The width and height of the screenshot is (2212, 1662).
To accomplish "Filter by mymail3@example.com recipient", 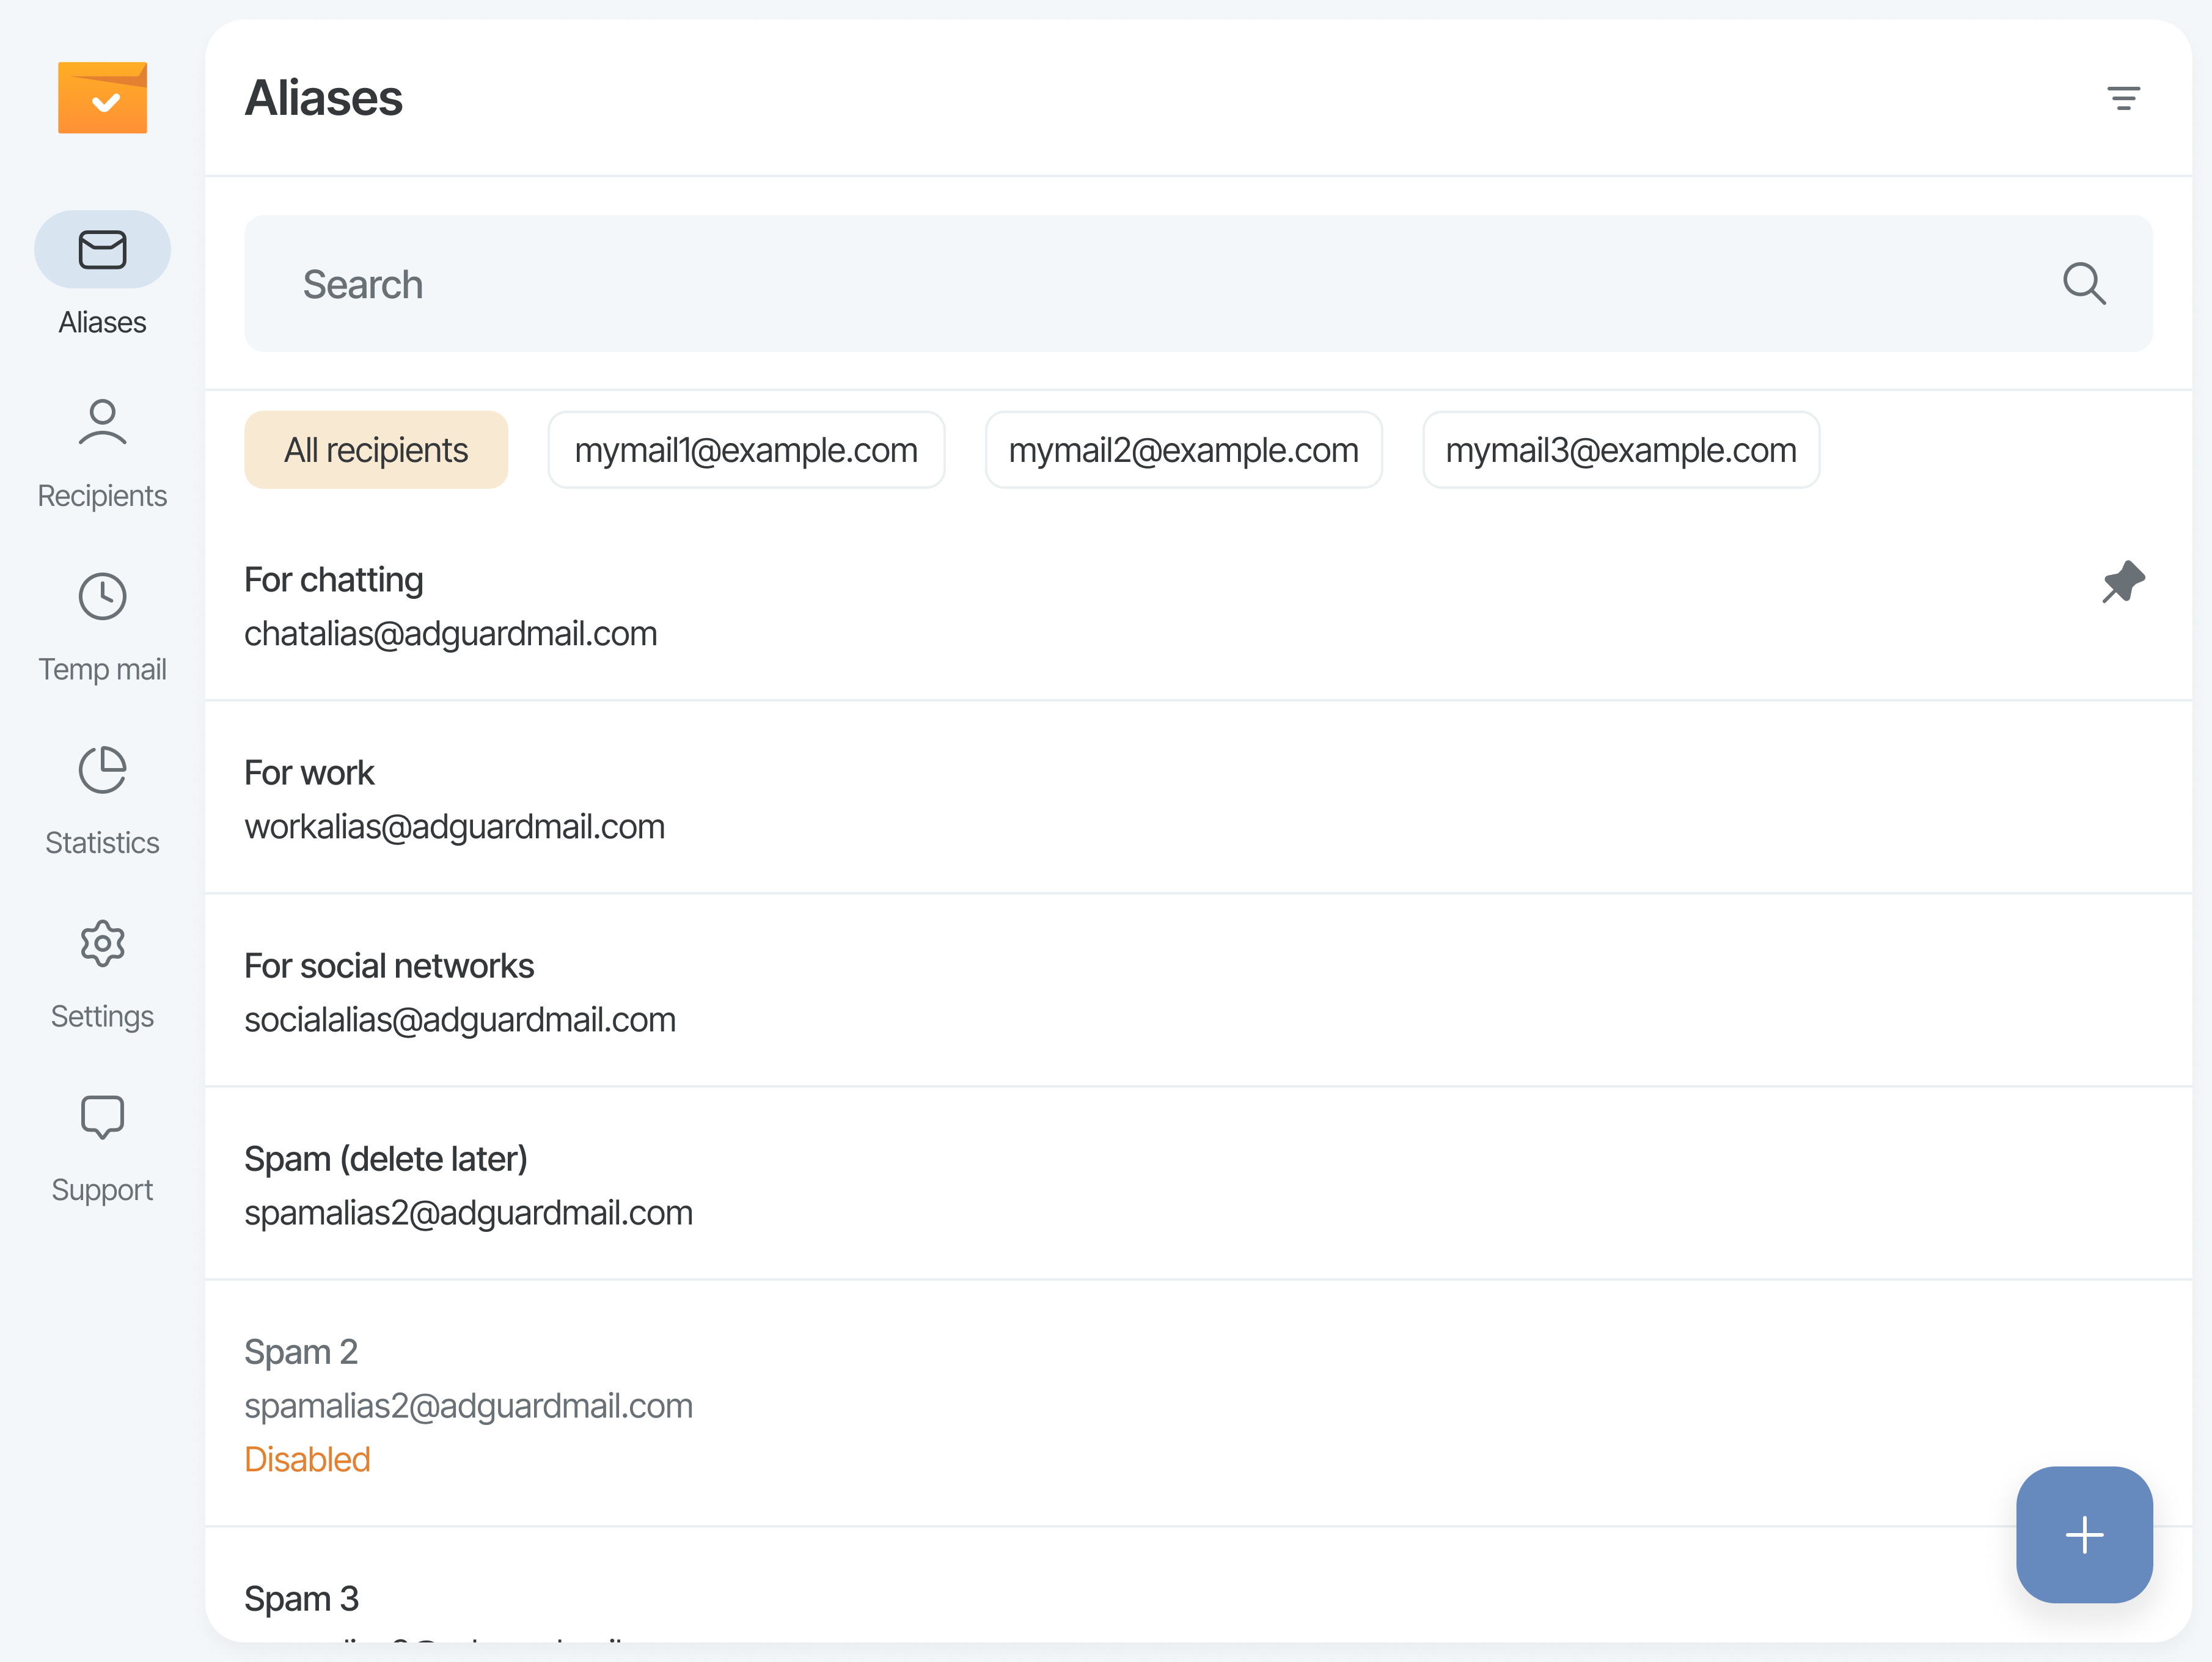I will coord(1620,450).
